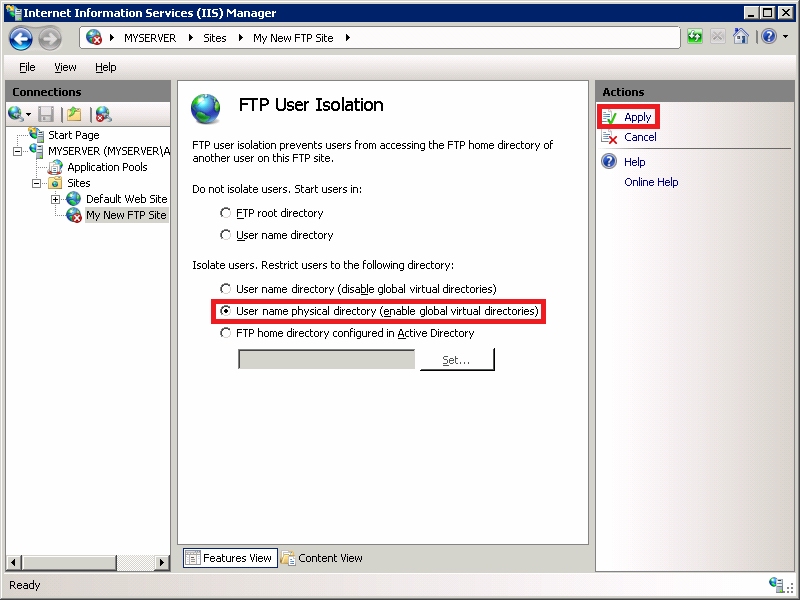Click Apply in the Actions pane
This screenshot has width=800, height=600.
click(637, 117)
